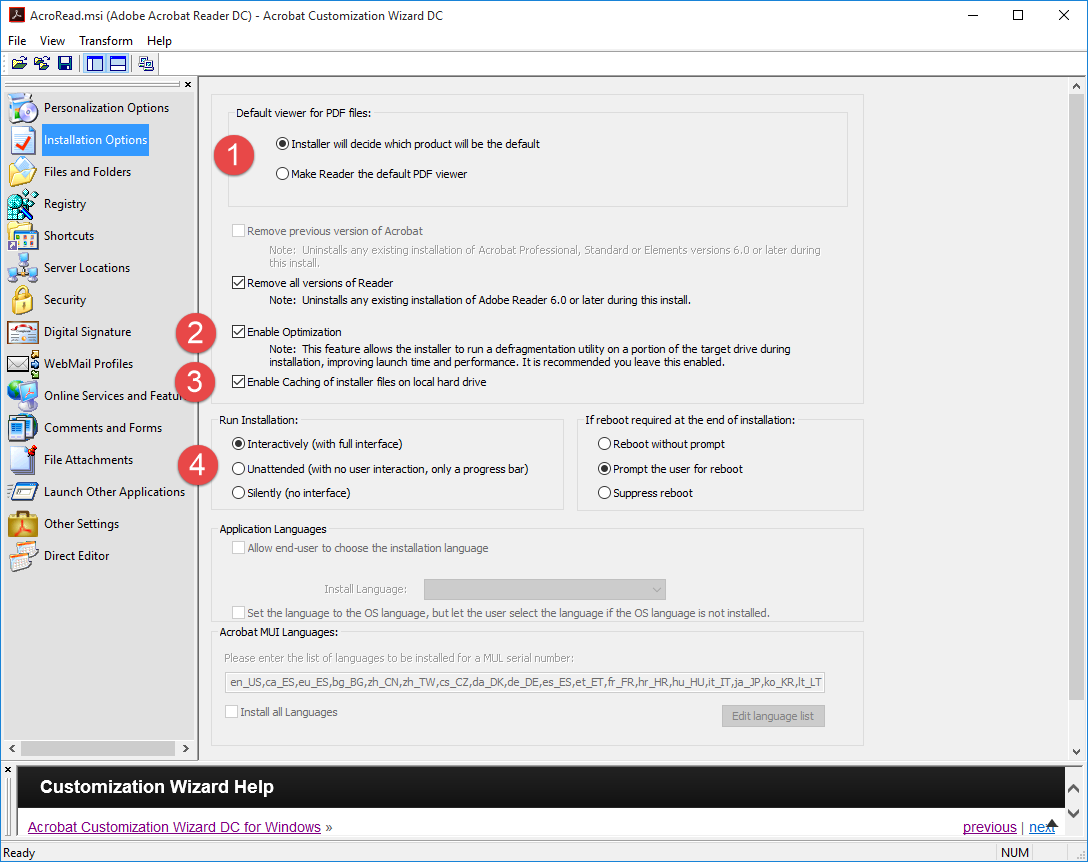Open Server Locations via its network icon
Image resolution: width=1088 pixels, height=862 pixels.
[23, 268]
